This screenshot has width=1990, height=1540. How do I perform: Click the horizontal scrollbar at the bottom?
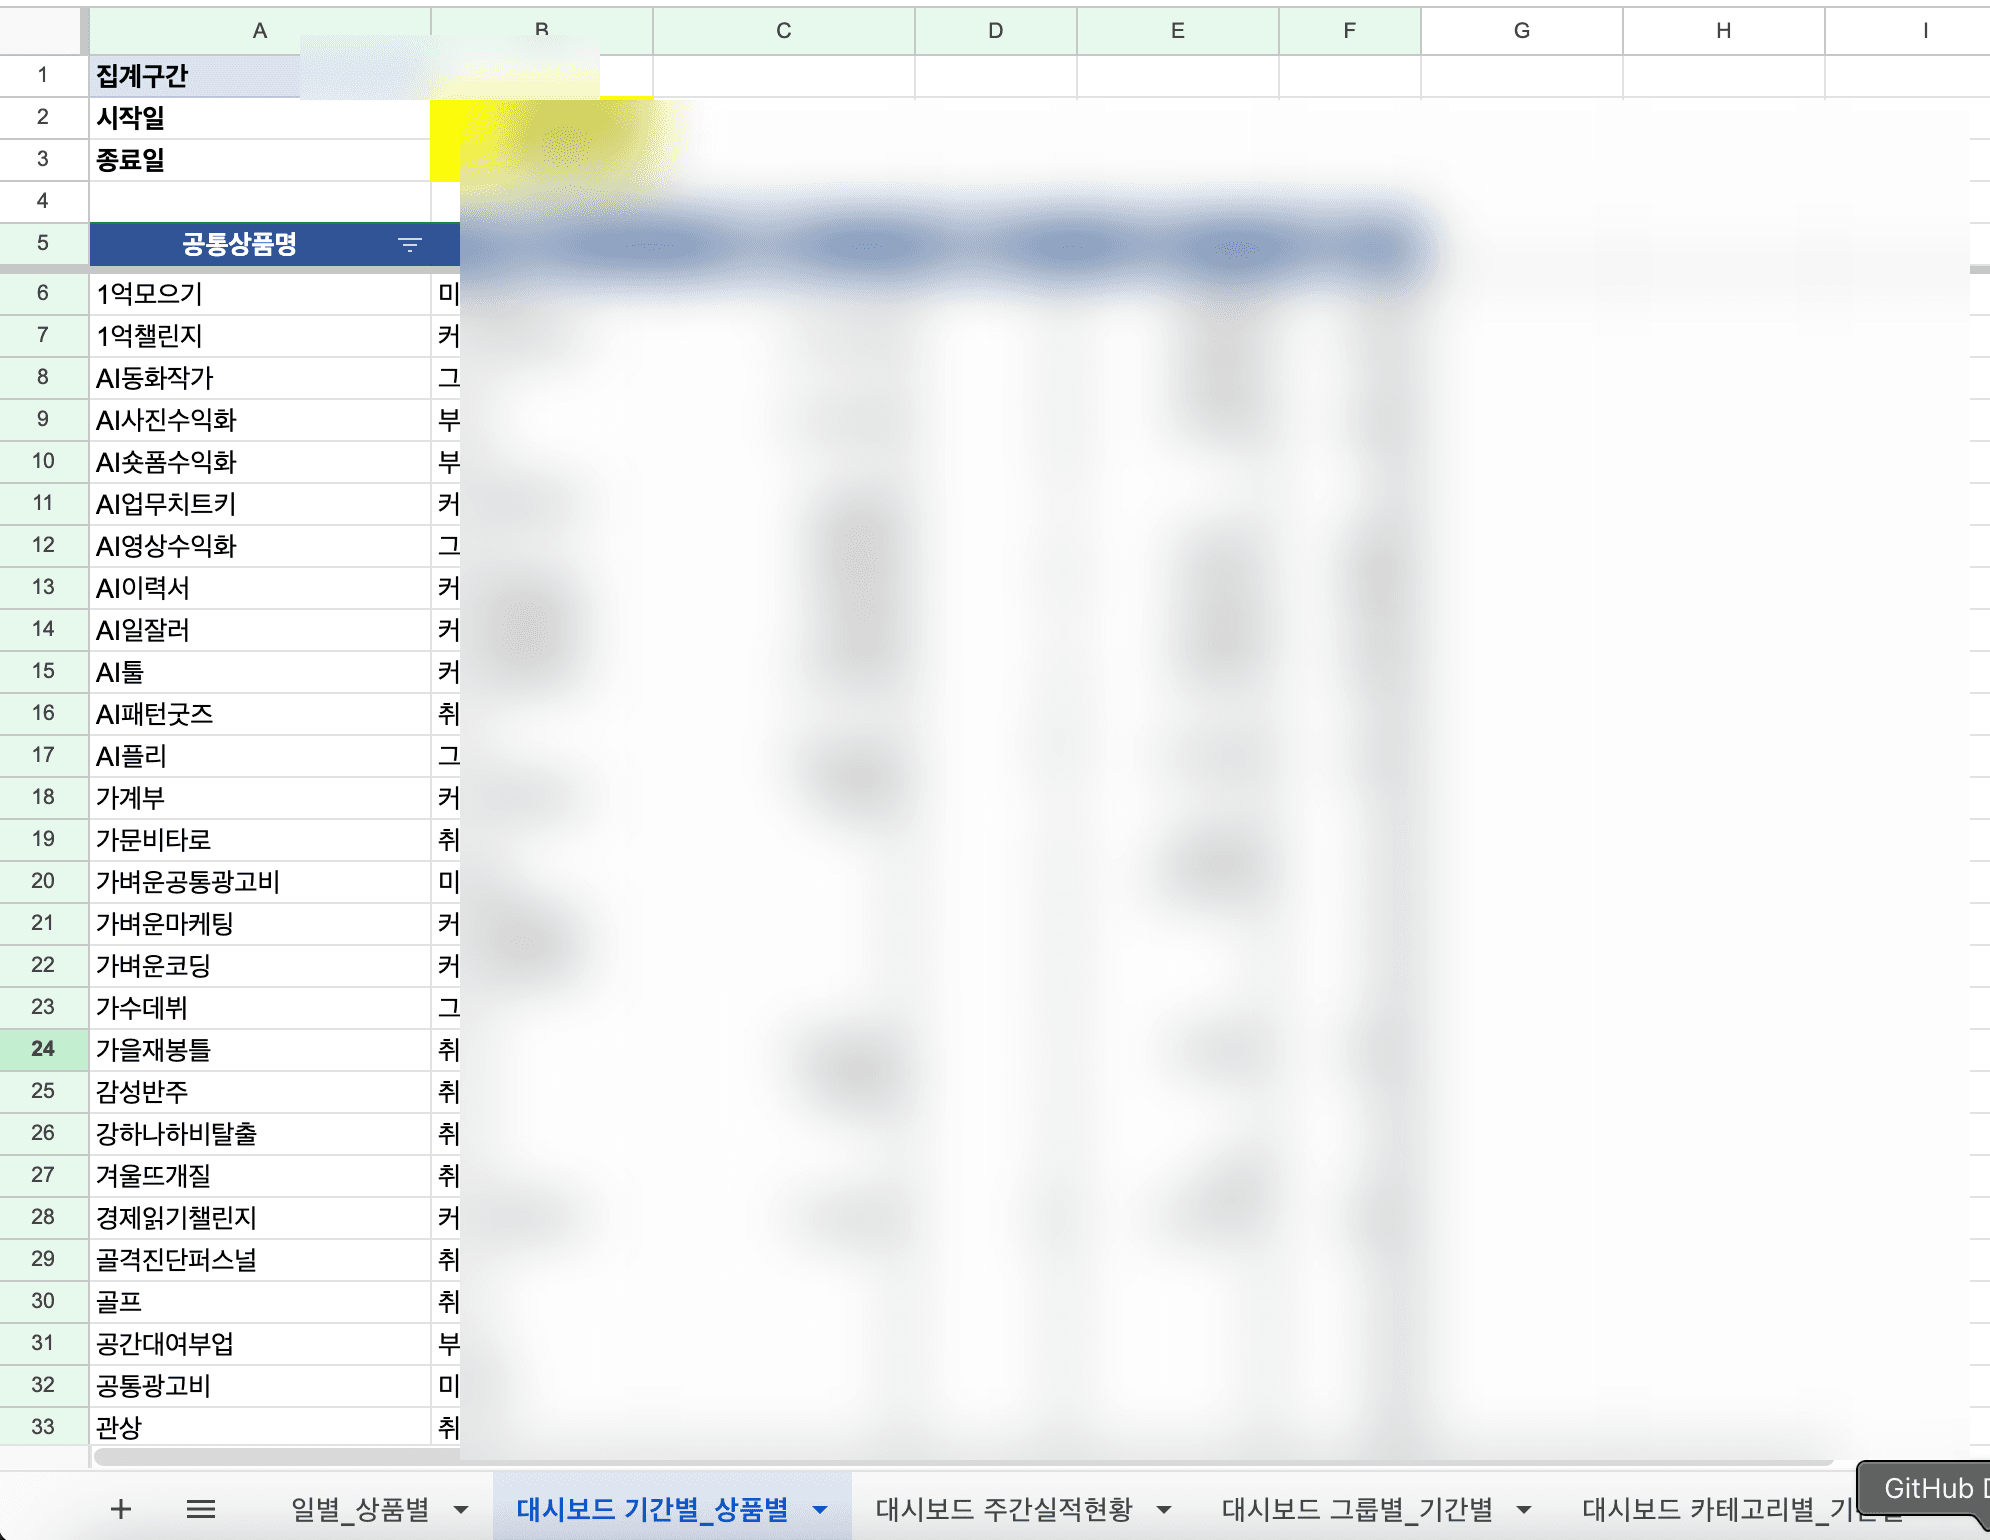coord(962,1458)
